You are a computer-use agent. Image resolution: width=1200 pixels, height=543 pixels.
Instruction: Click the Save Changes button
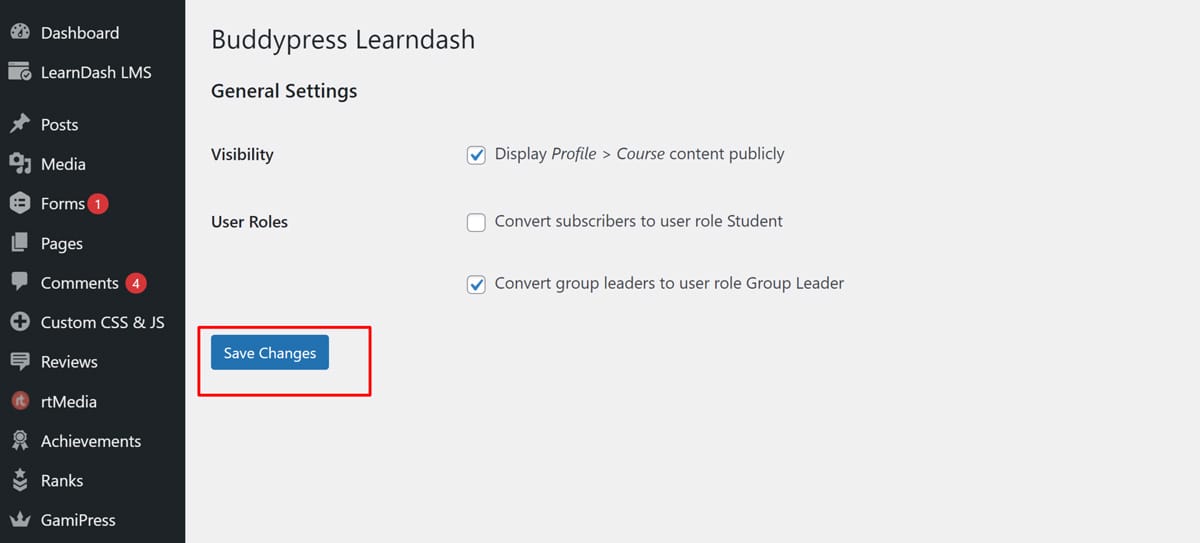point(269,353)
